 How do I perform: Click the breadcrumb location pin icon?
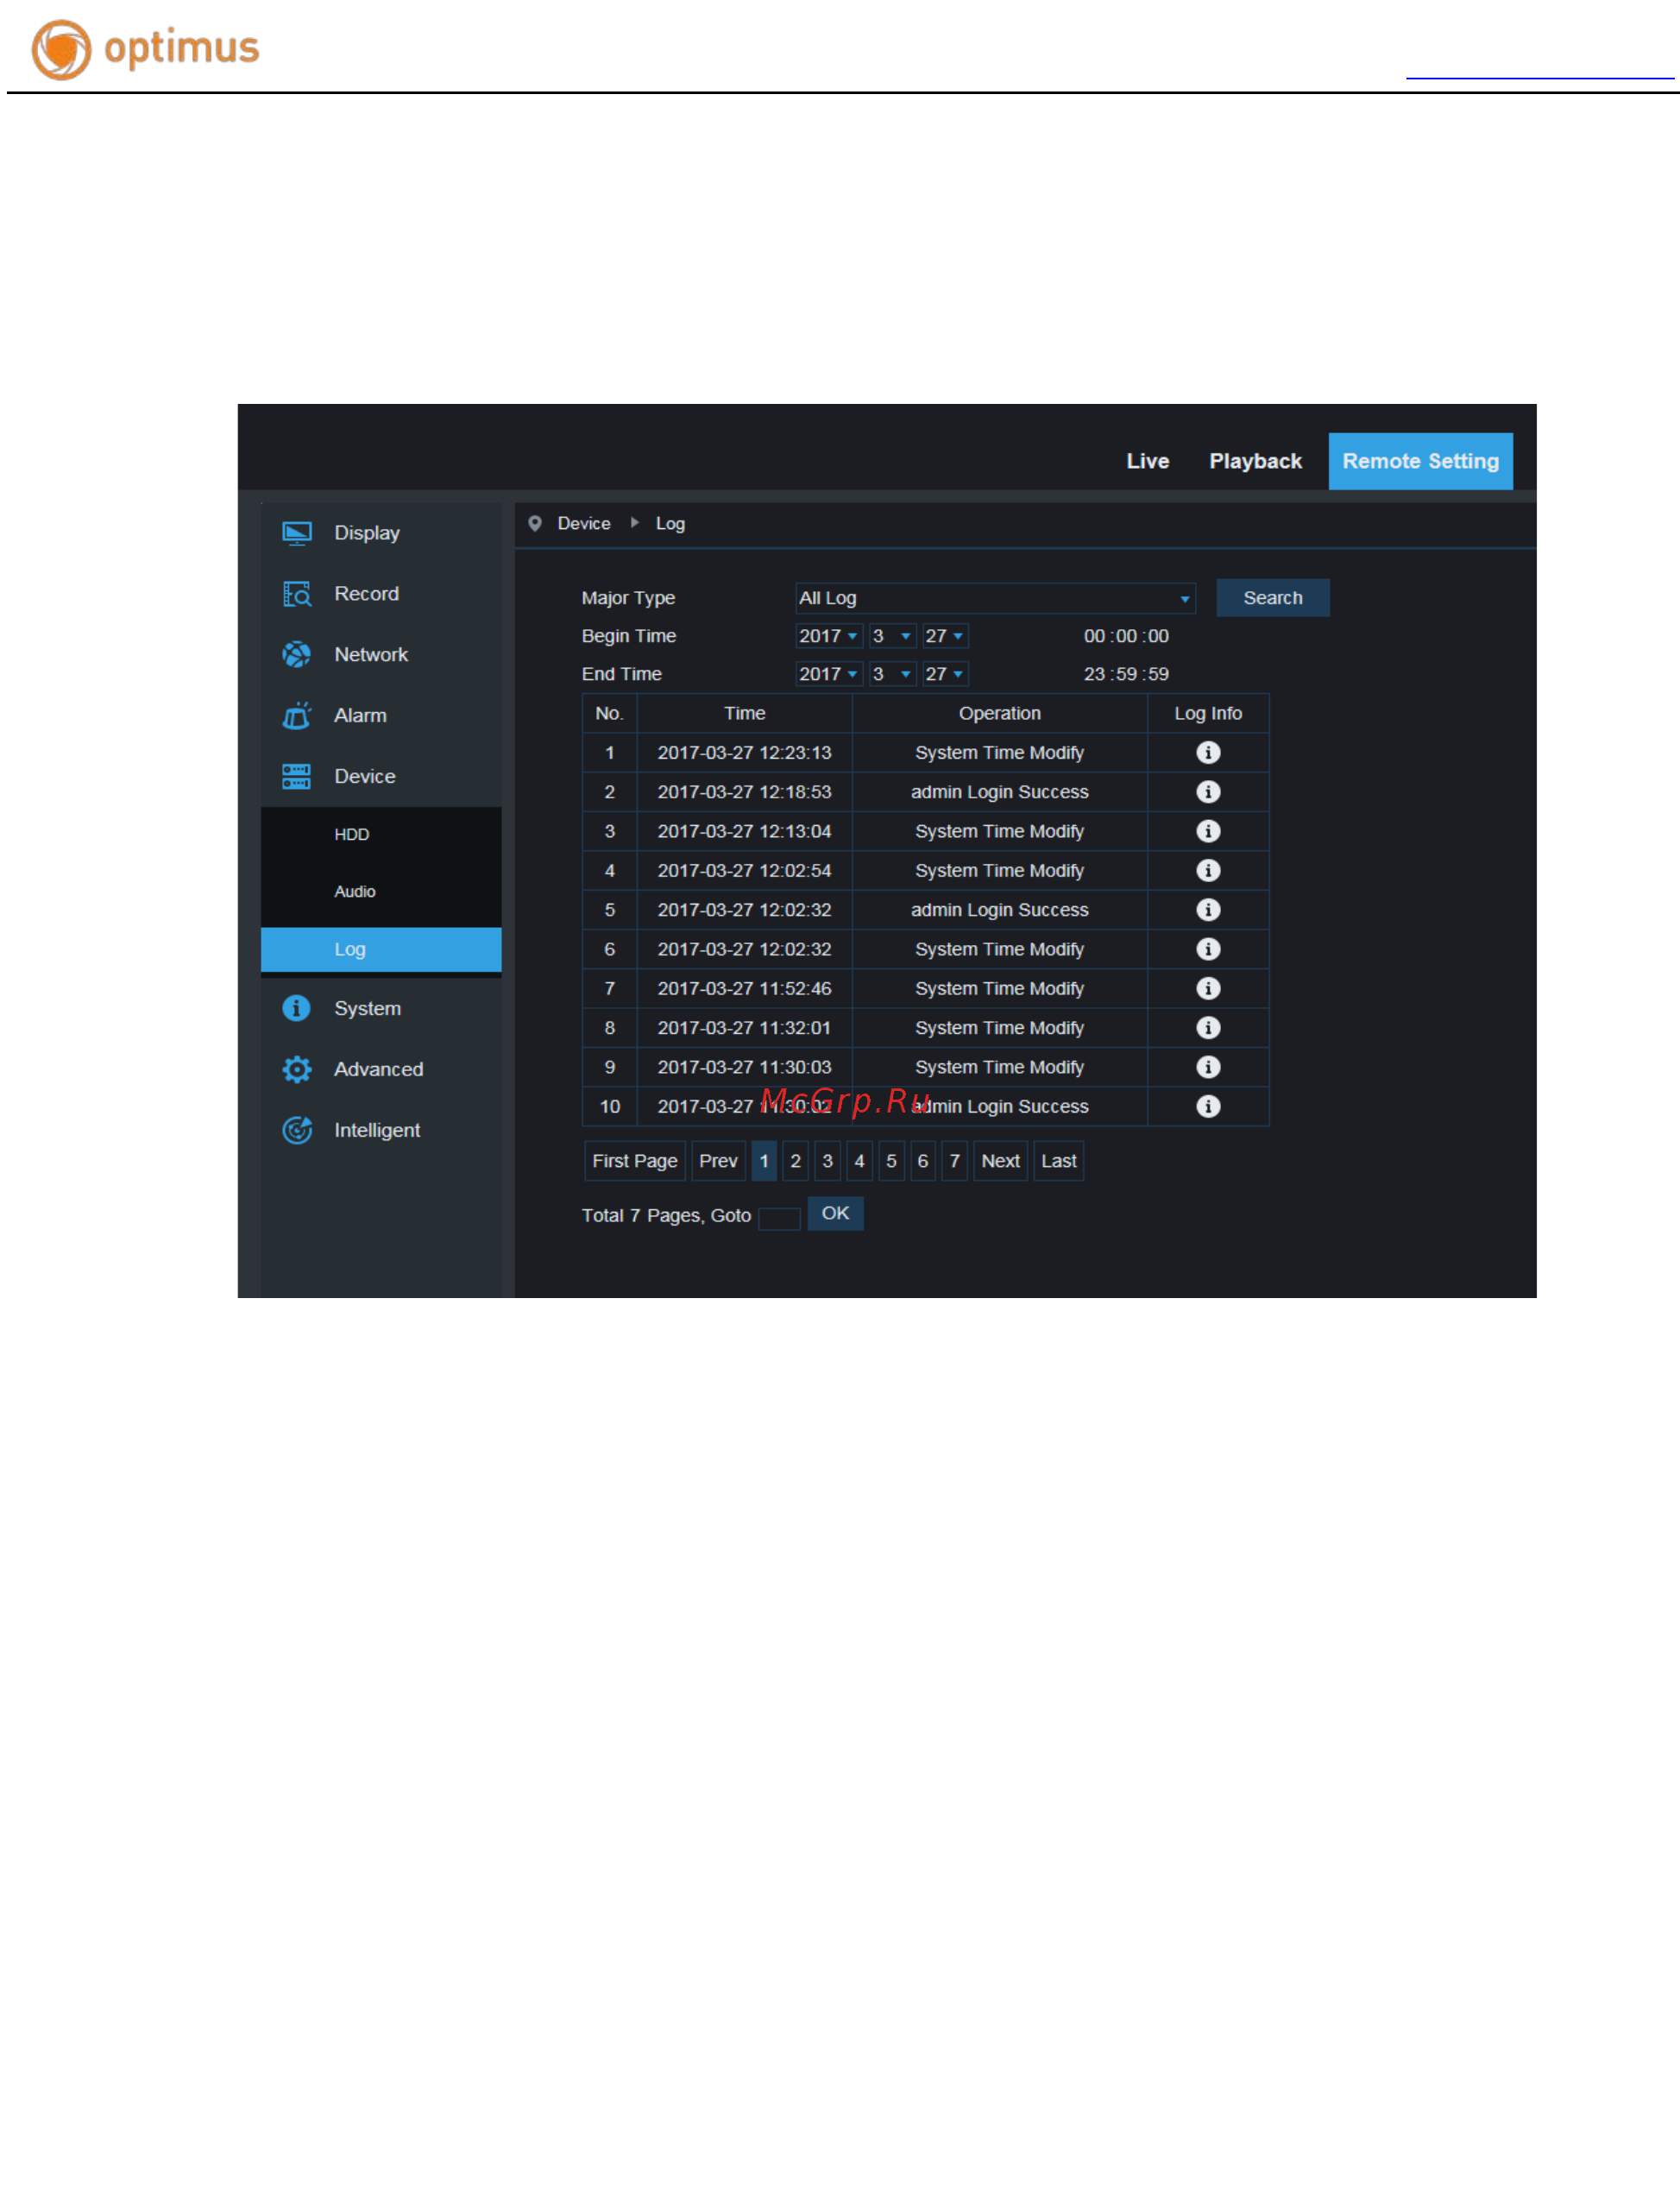coord(535,523)
